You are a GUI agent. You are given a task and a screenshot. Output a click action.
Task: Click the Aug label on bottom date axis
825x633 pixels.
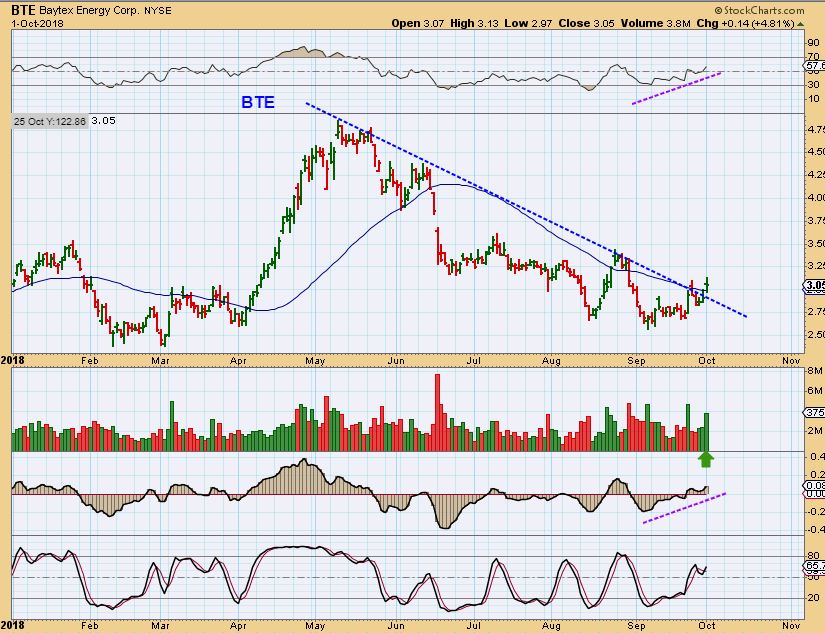(551, 626)
